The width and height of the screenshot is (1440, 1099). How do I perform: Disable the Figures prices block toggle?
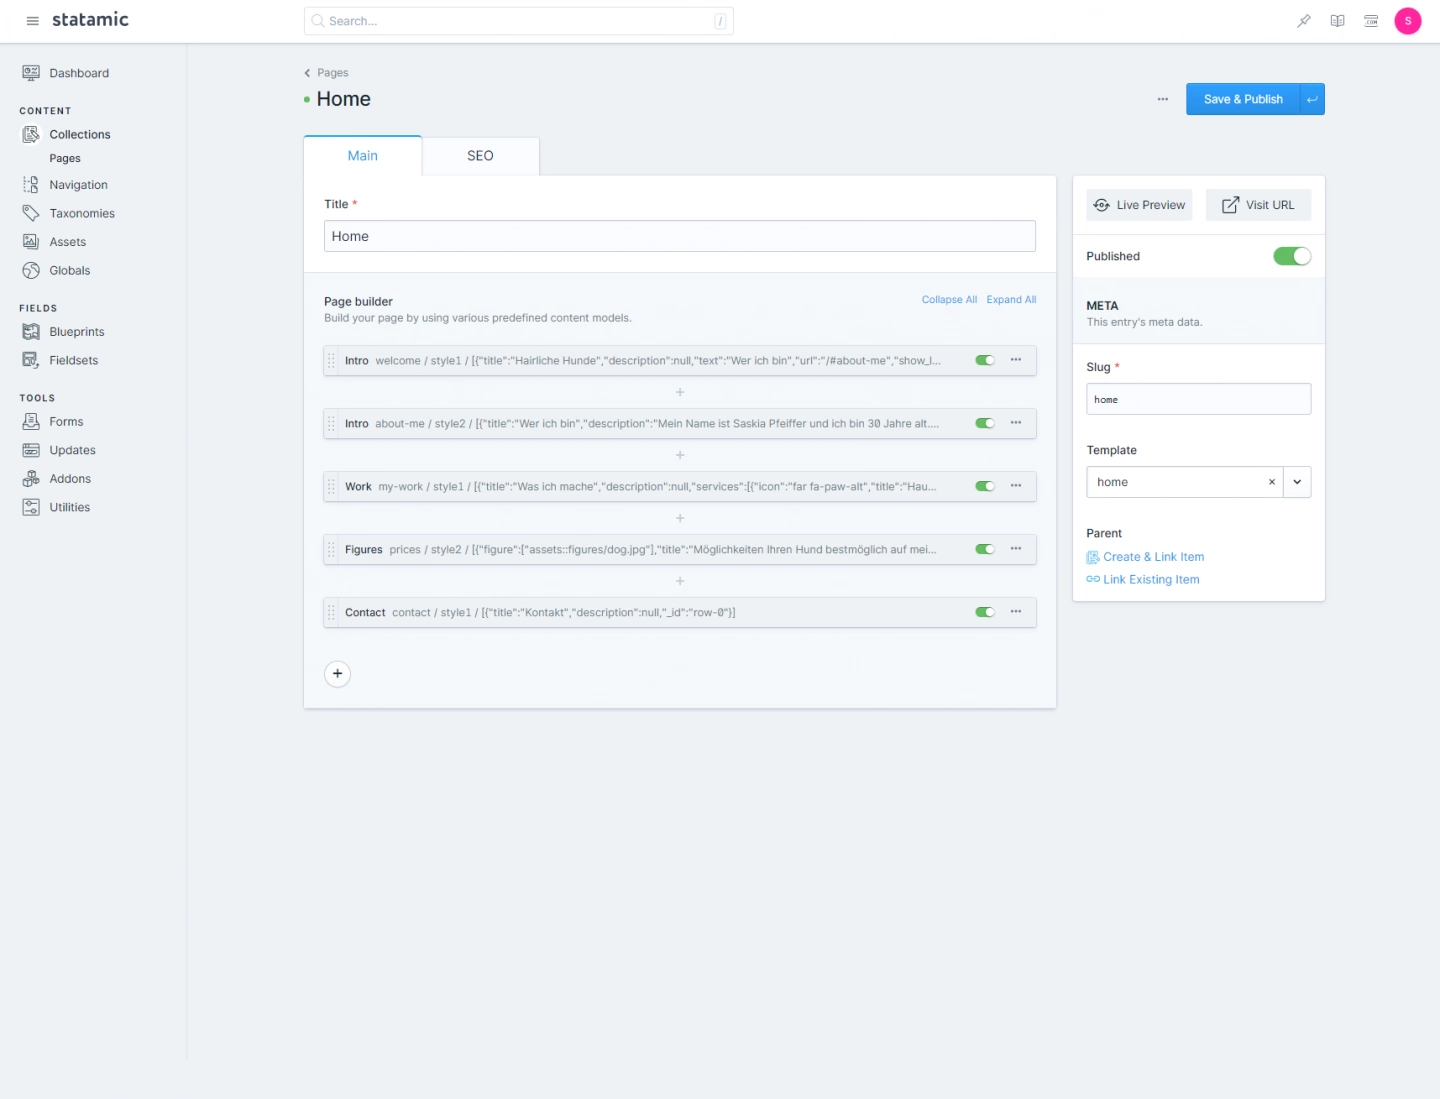tap(985, 549)
